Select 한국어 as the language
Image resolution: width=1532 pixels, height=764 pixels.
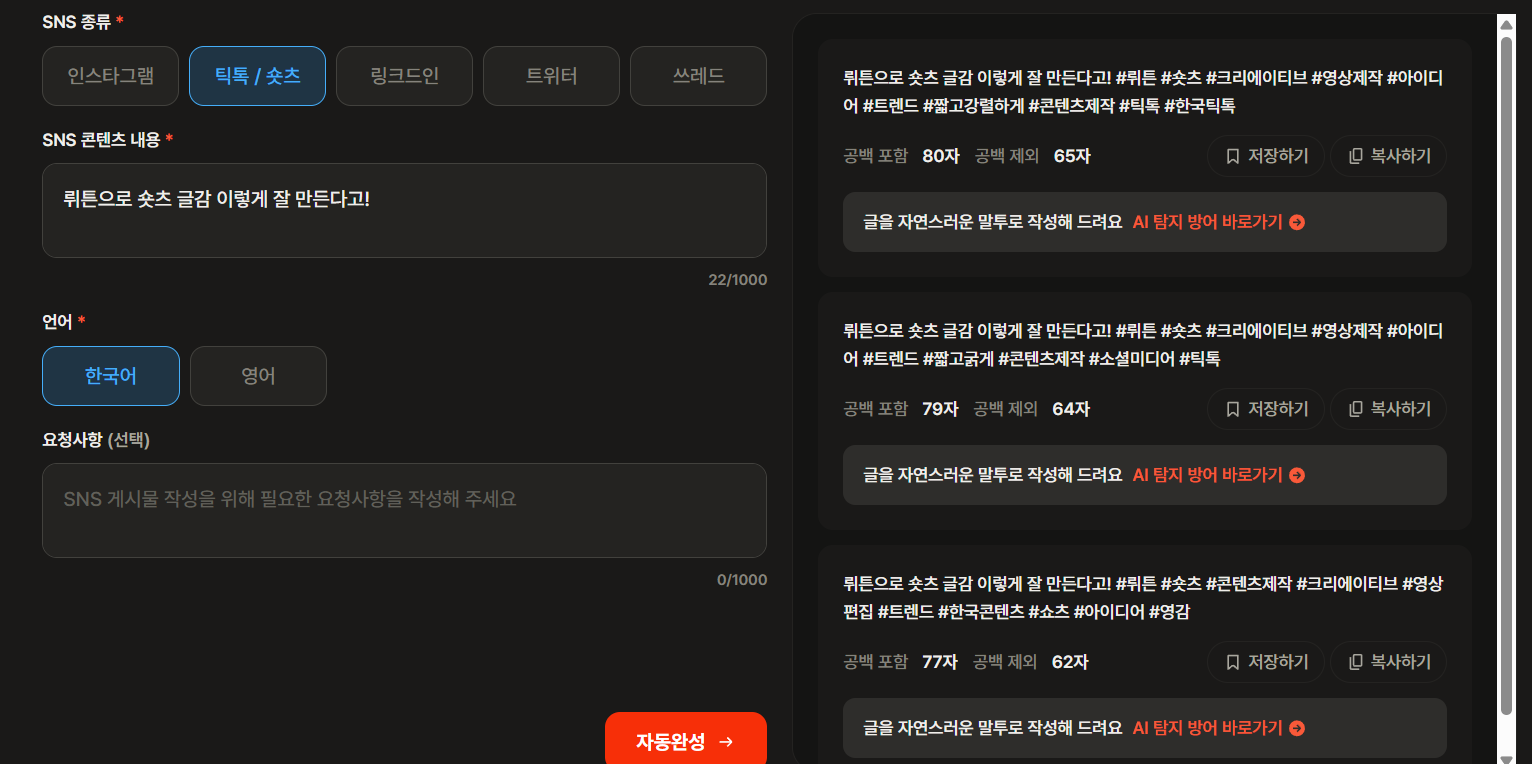point(110,375)
